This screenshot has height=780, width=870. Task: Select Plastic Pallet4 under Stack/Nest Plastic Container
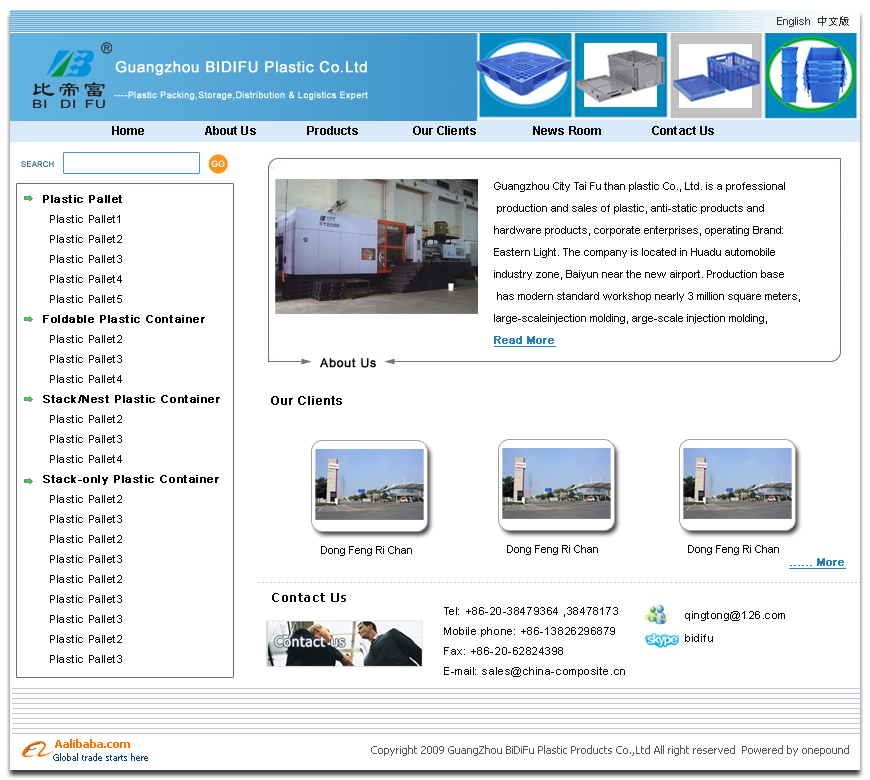85,459
